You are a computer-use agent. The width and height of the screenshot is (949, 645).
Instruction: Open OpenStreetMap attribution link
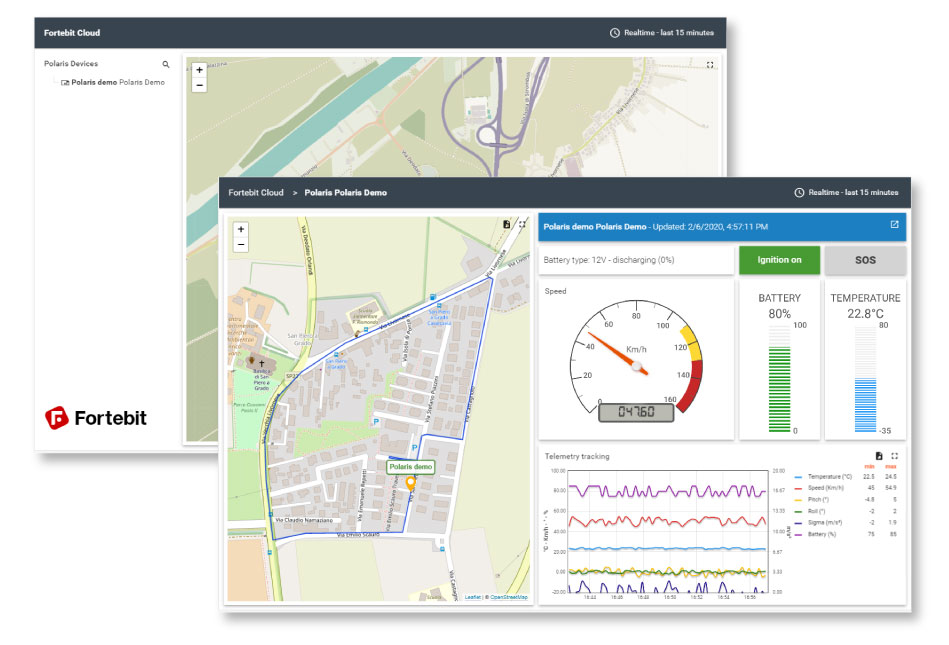508,597
